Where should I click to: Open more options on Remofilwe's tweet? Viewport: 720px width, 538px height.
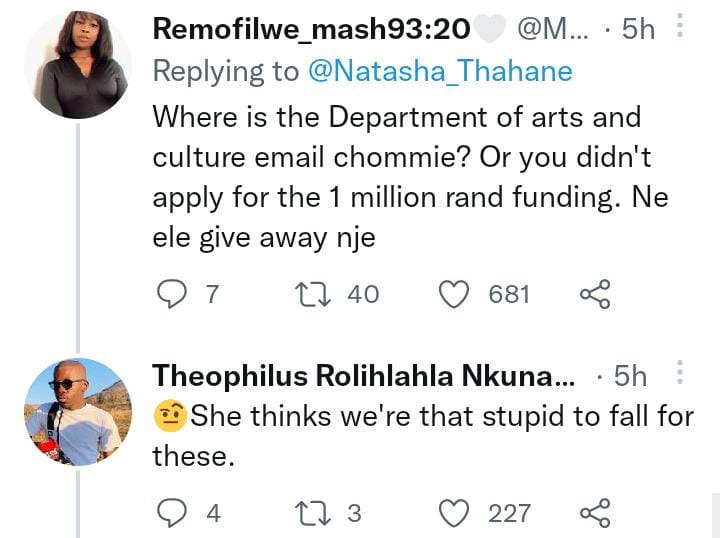681,25
